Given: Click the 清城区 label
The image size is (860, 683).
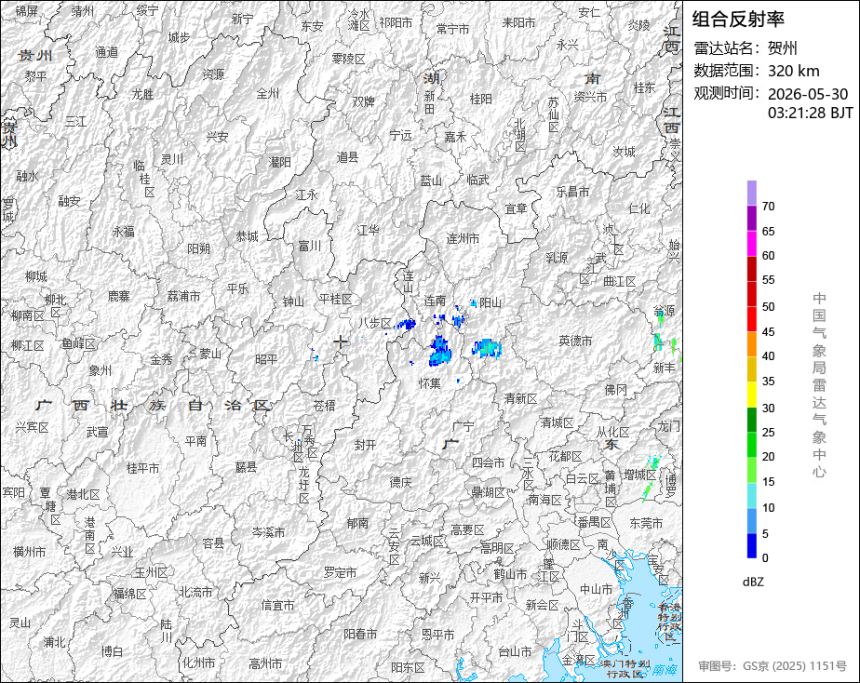Looking at the screenshot, I should [557, 422].
